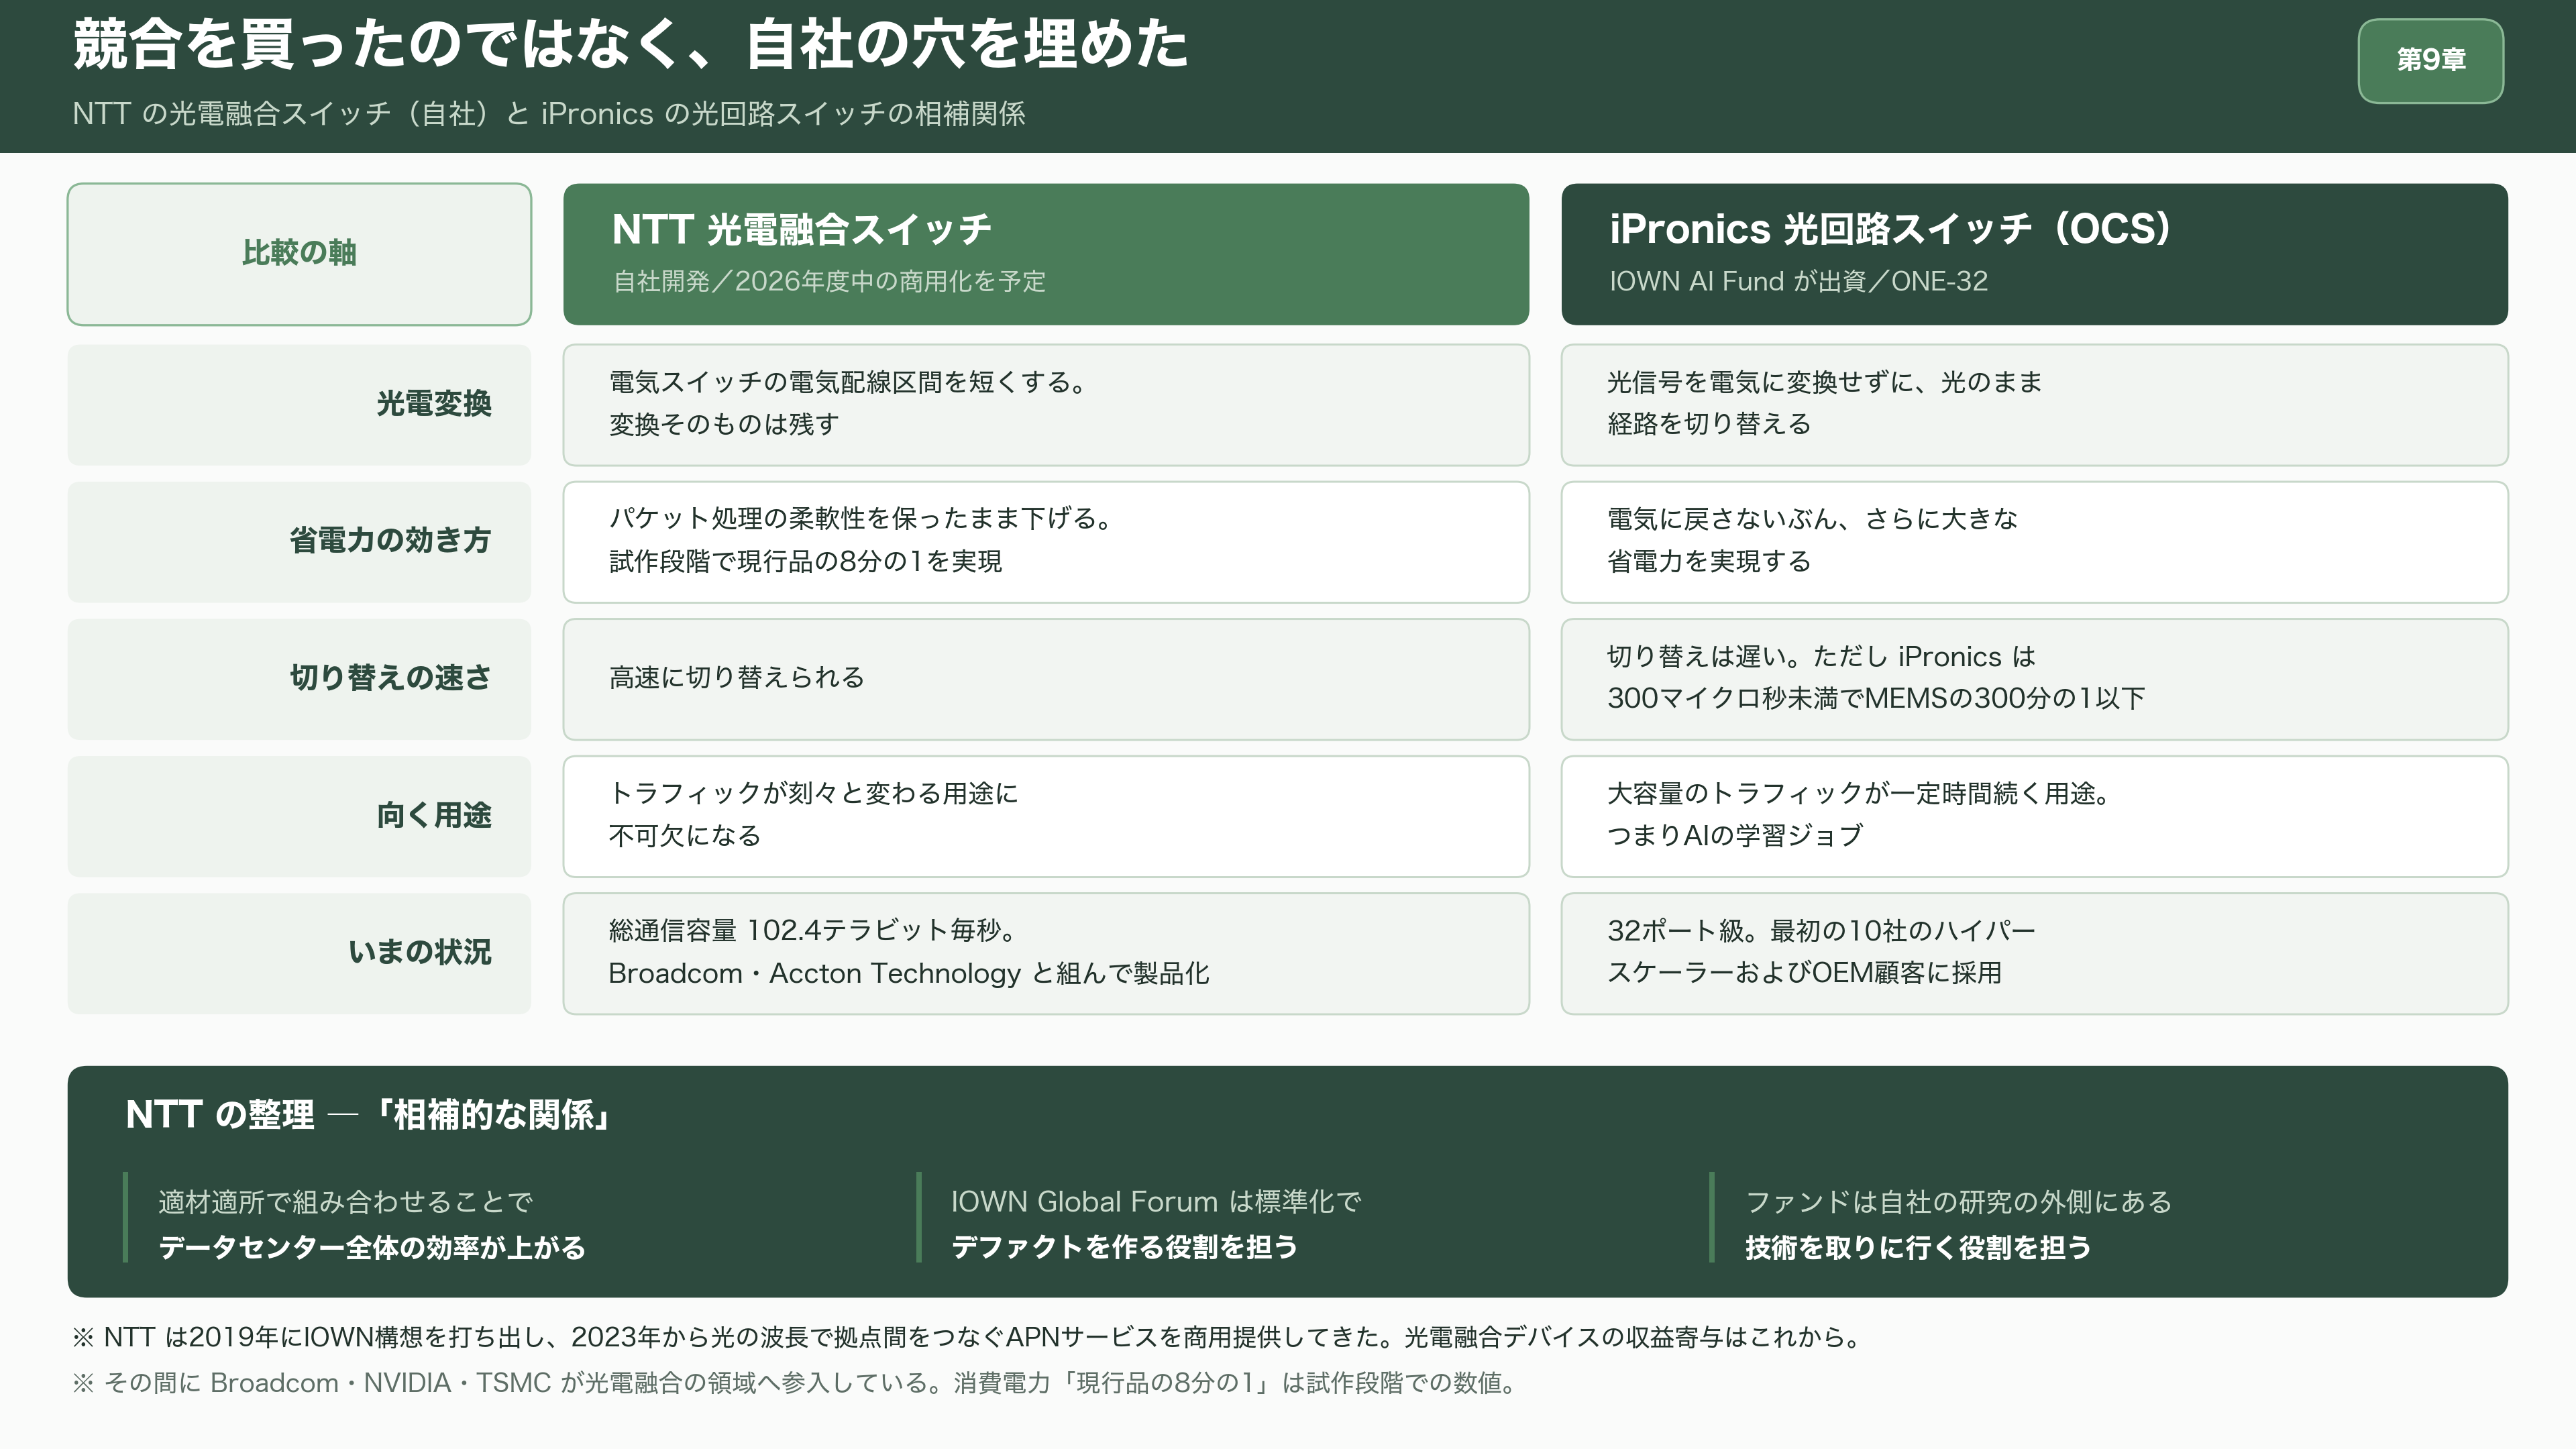Click the 比較の軸 header cell
Image resolution: width=2576 pixels, height=1449 pixels.
pyautogui.click(x=299, y=254)
